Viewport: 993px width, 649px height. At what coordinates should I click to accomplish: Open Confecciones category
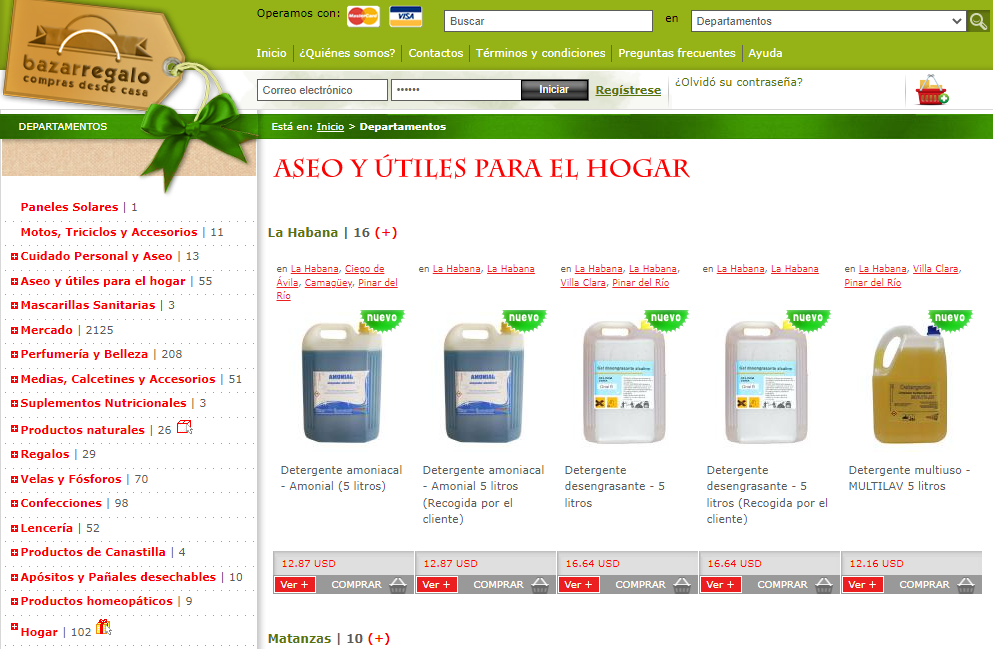click(61, 503)
